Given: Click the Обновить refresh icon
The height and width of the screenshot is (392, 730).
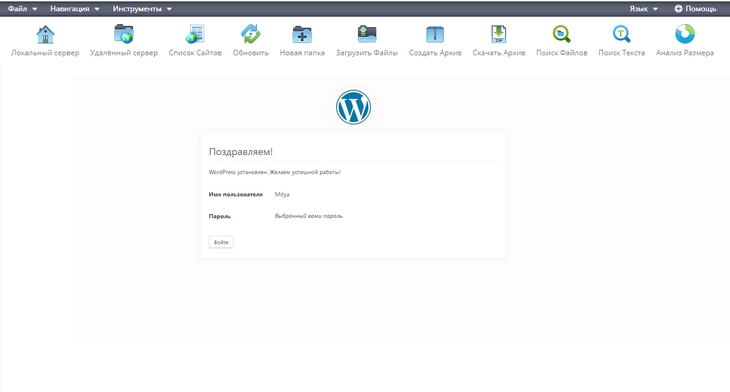Looking at the screenshot, I should point(250,34).
